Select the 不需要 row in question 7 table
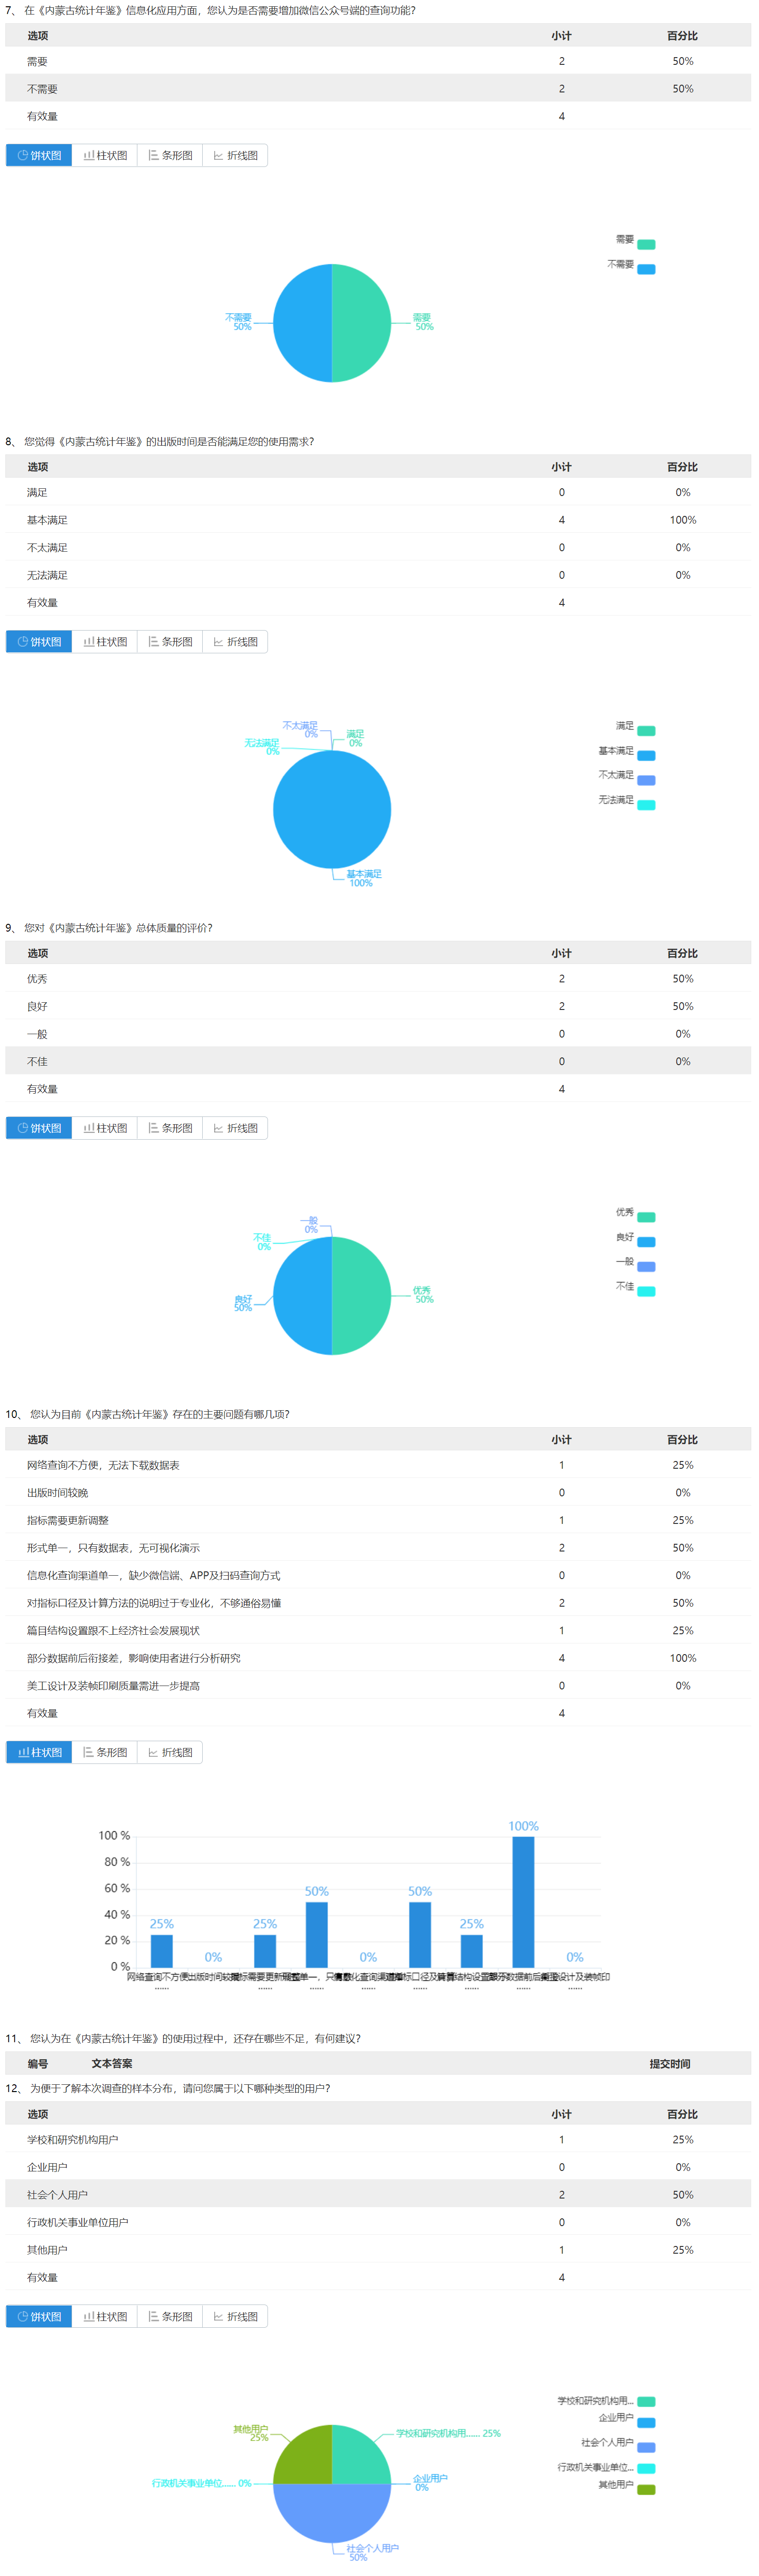Image resolution: width=759 pixels, height=2576 pixels. 378,88
